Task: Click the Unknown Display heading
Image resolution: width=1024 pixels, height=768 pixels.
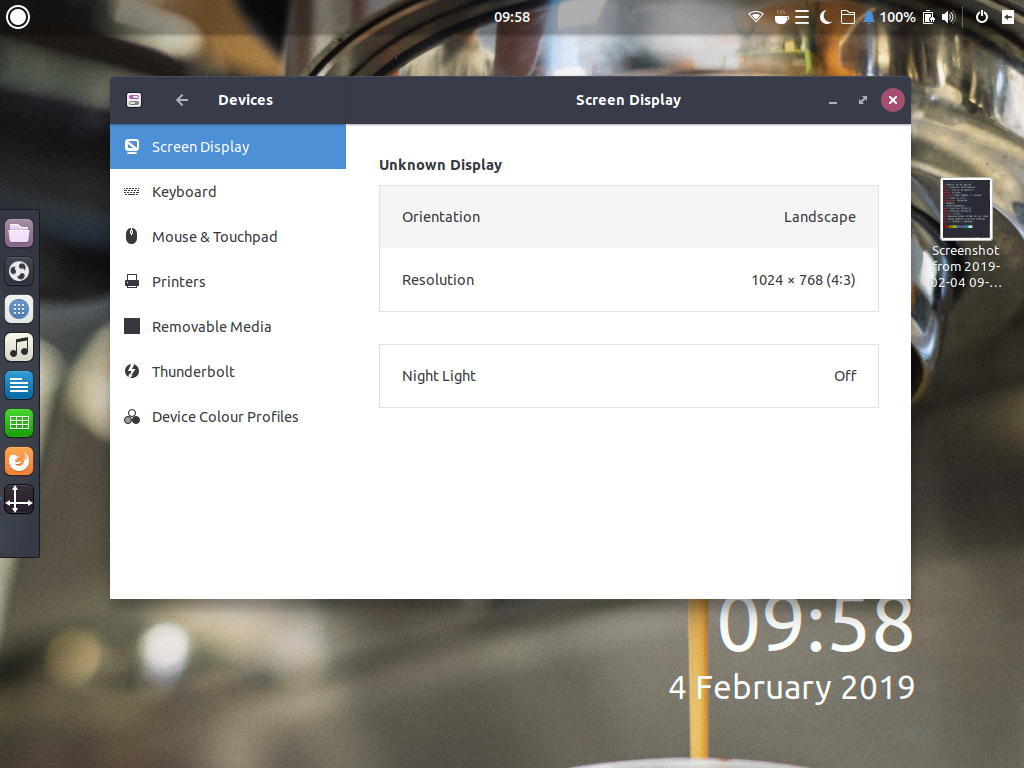Action: pyautogui.click(x=440, y=164)
